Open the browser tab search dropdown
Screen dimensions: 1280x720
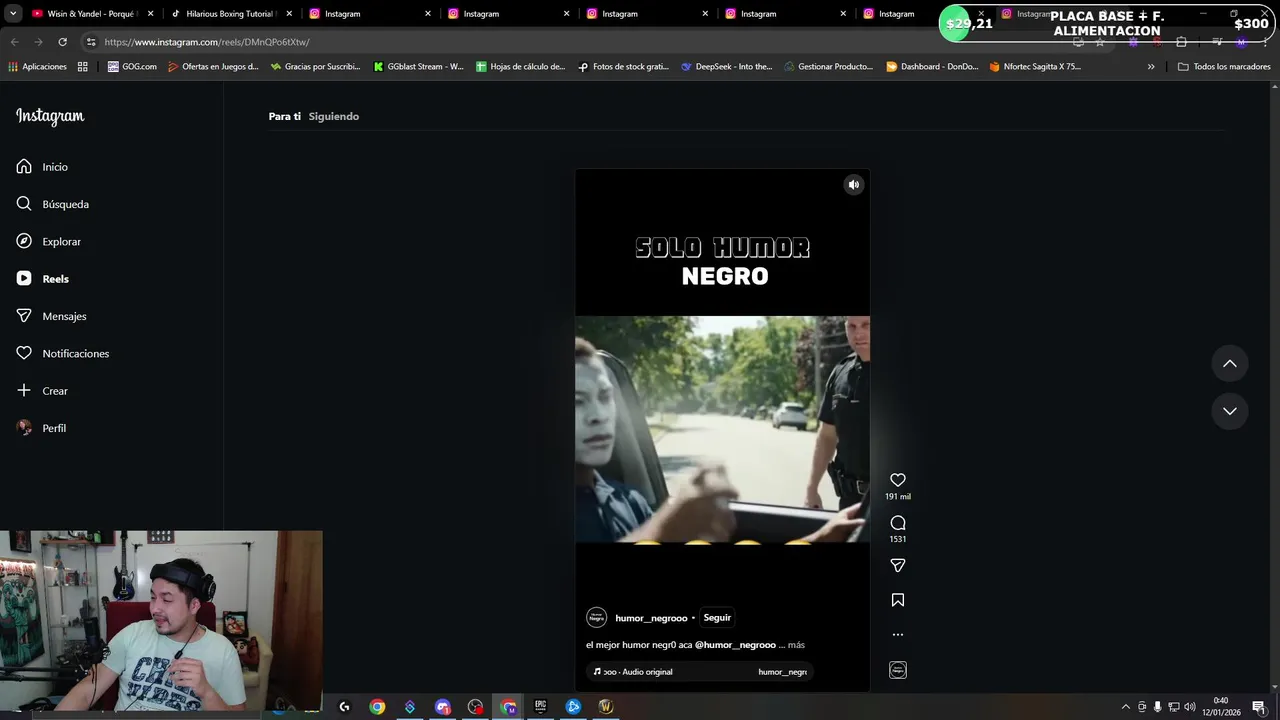[x=13, y=14]
